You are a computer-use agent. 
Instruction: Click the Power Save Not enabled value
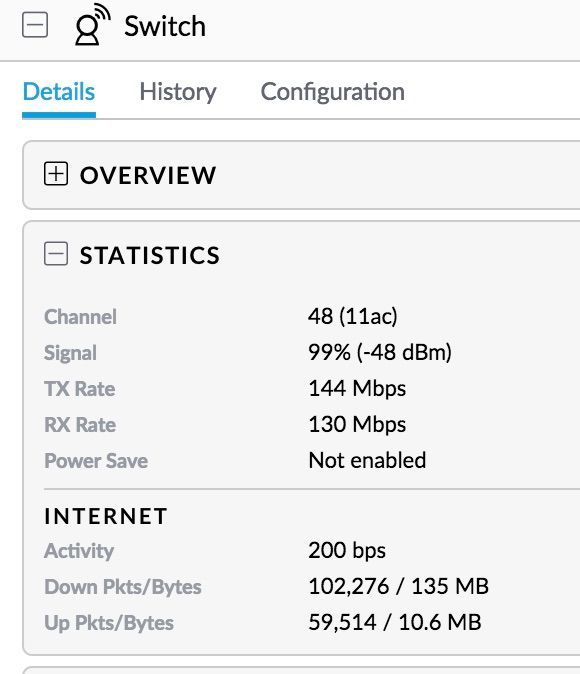pyautogui.click(x=367, y=460)
